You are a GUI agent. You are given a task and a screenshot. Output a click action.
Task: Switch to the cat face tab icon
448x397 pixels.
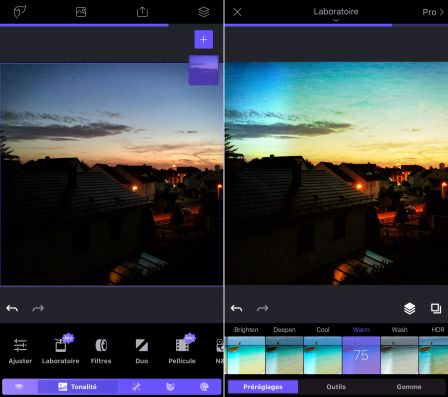pos(170,387)
